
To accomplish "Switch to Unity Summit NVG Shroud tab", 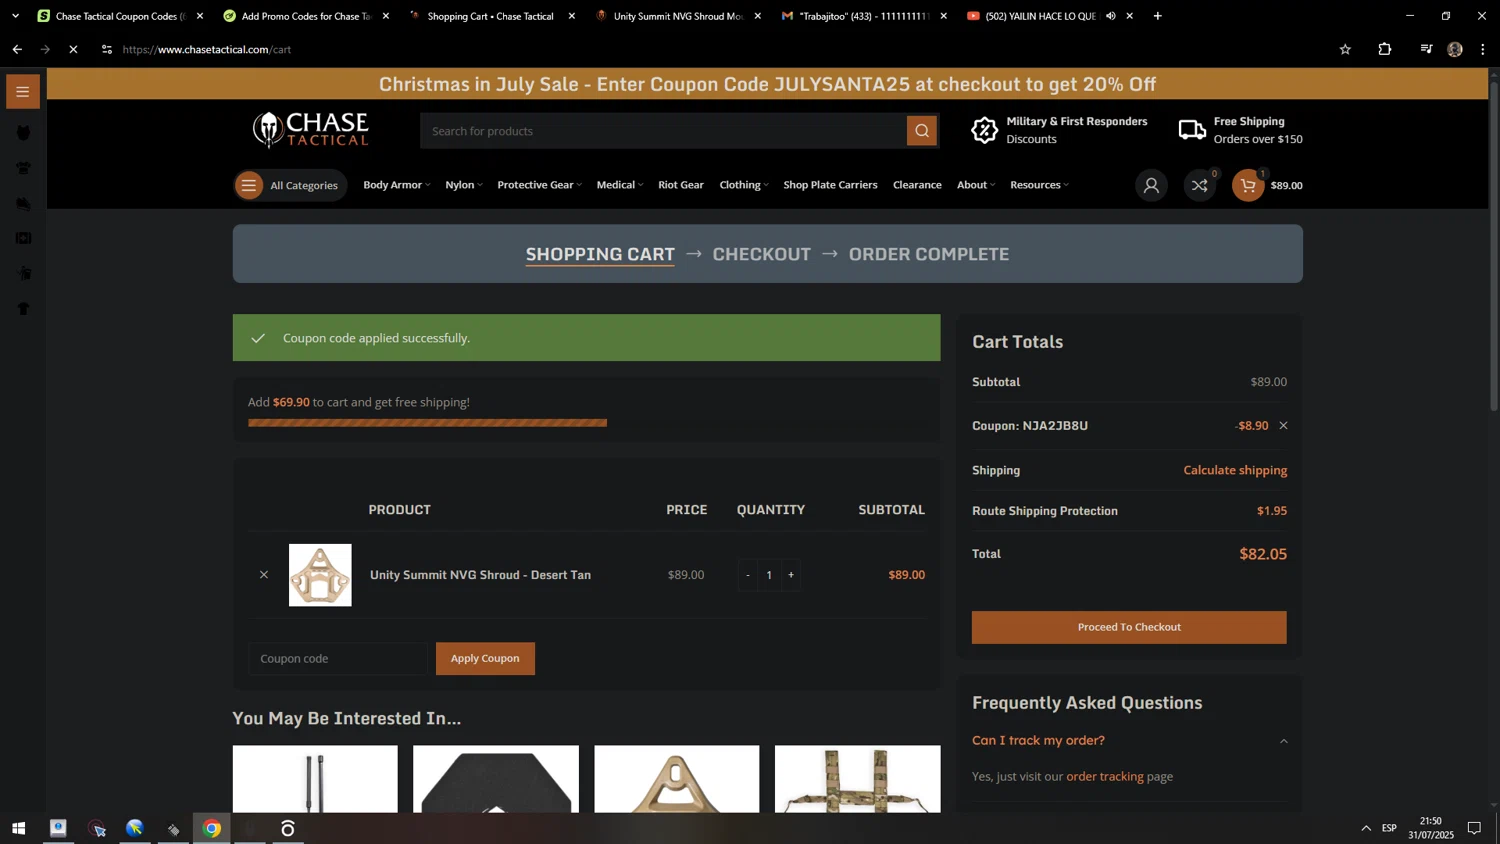I will [x=677, y=16].
